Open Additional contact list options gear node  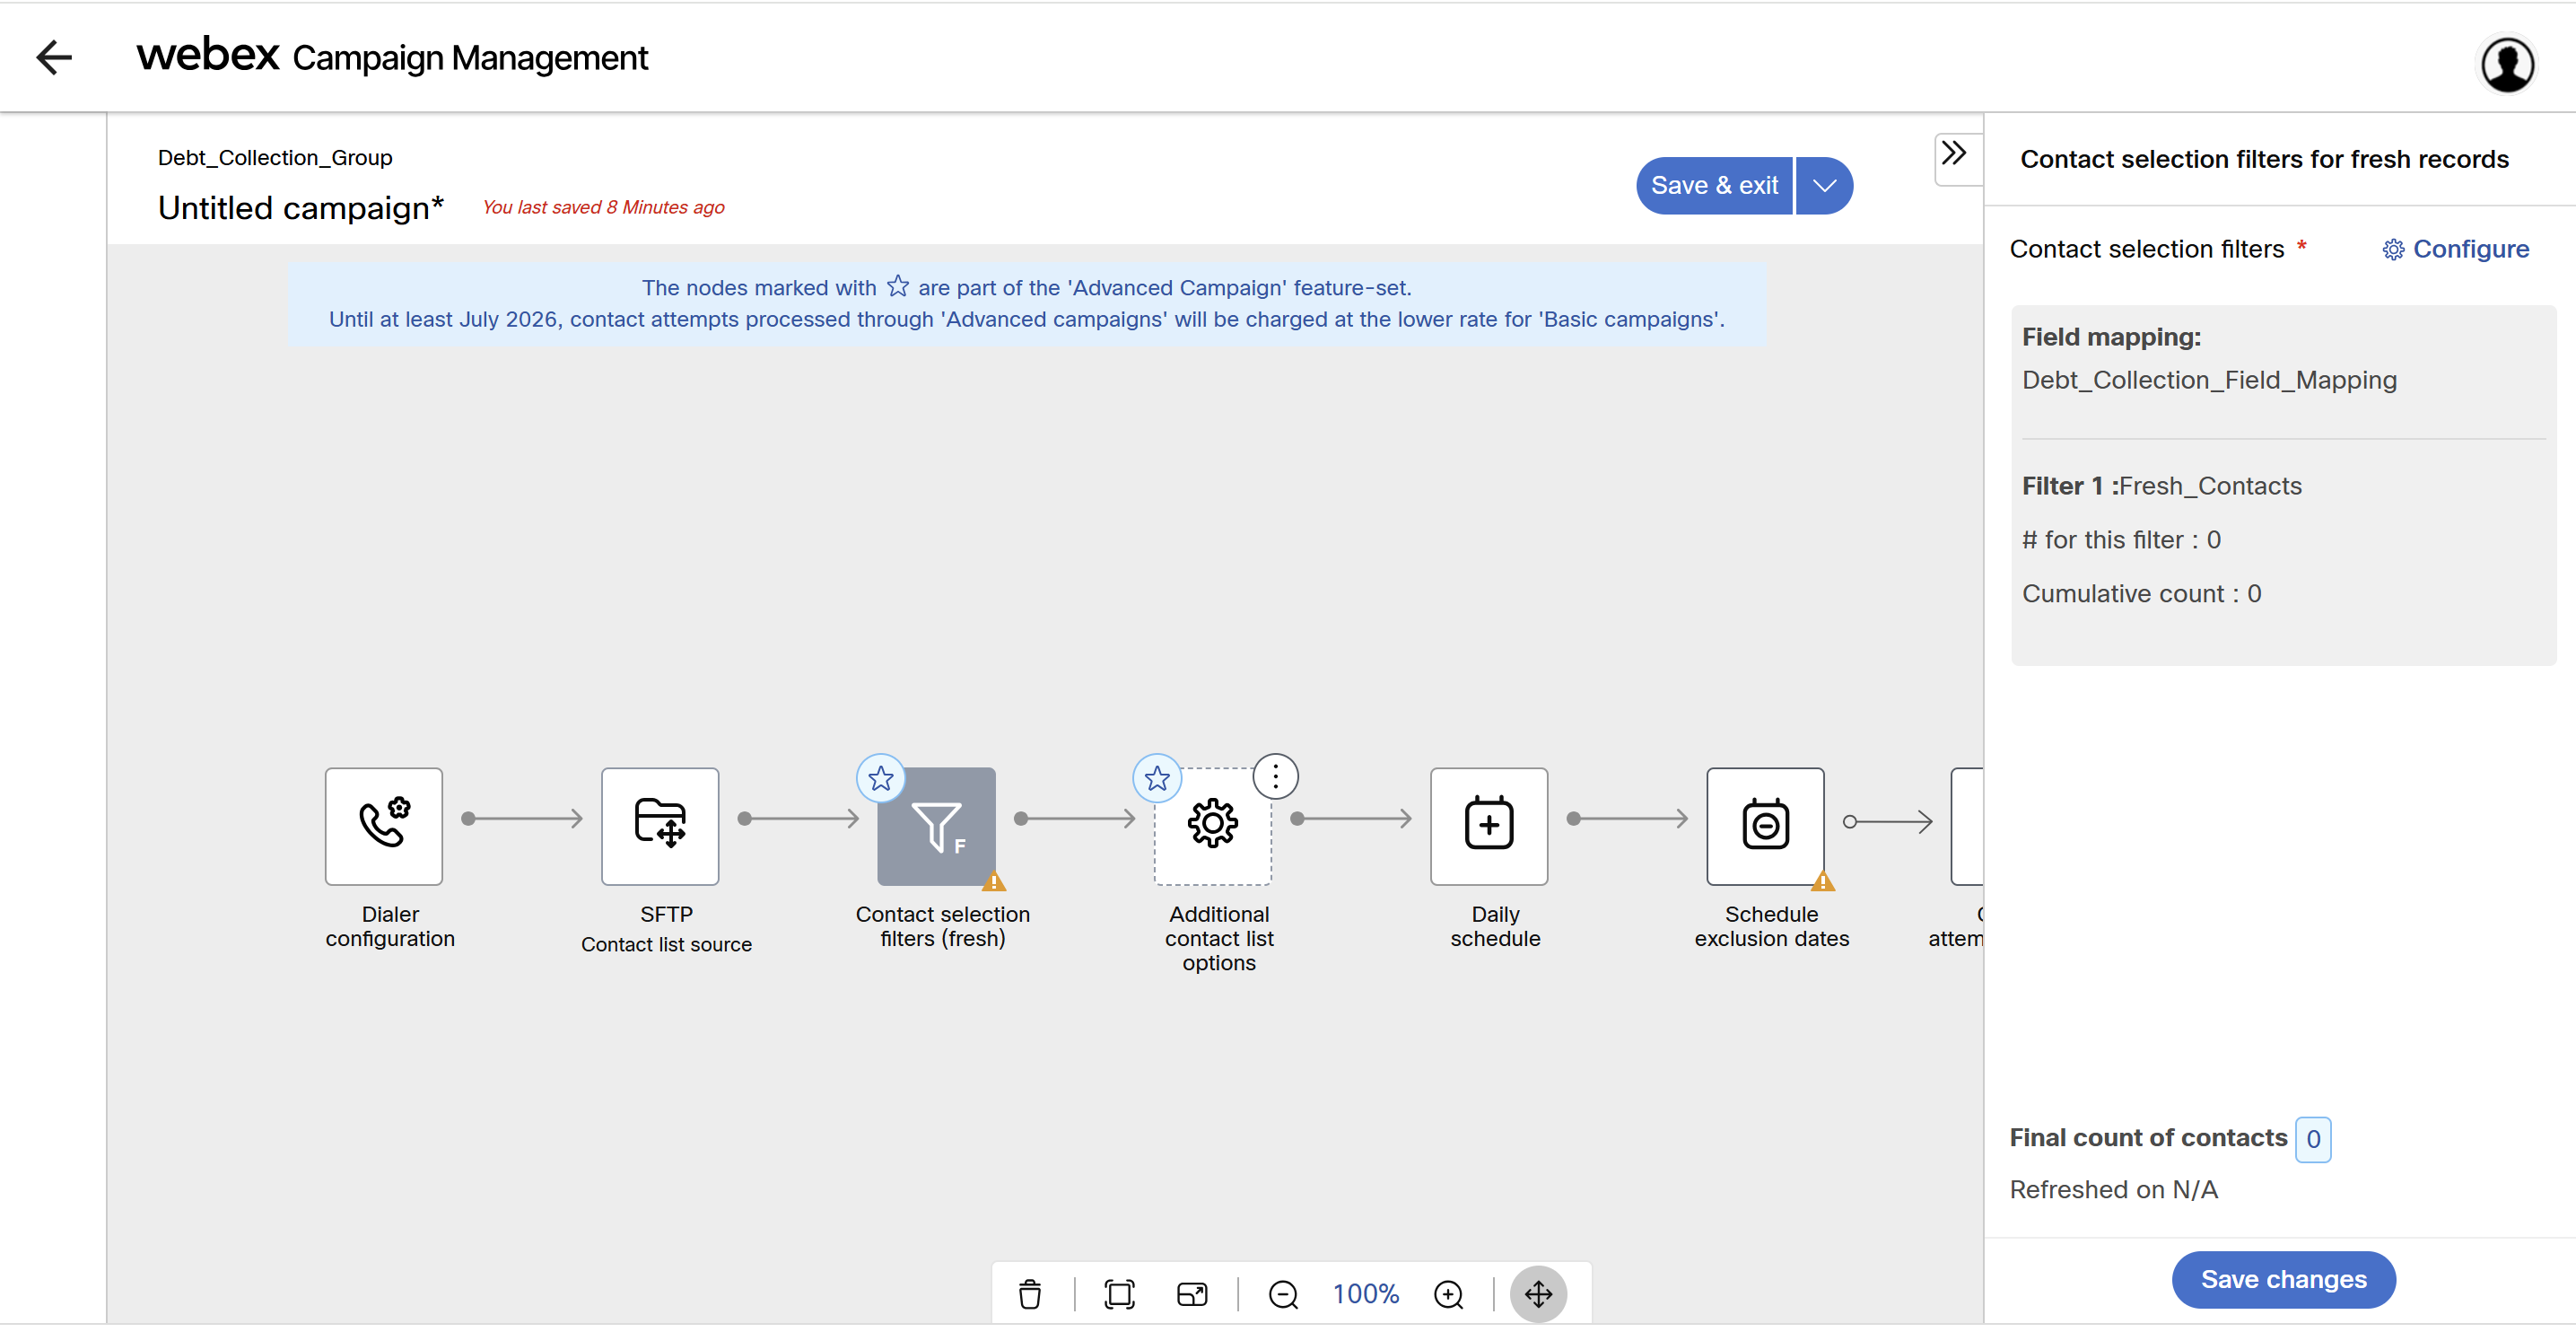pyautogui.click(x=1212, y=826)
